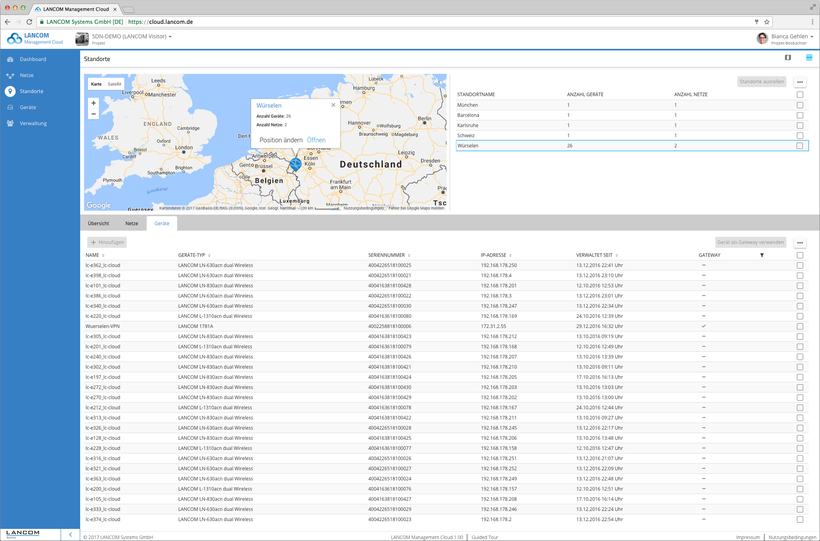Click the Gateway column filter icon

[x=762, y=255]
